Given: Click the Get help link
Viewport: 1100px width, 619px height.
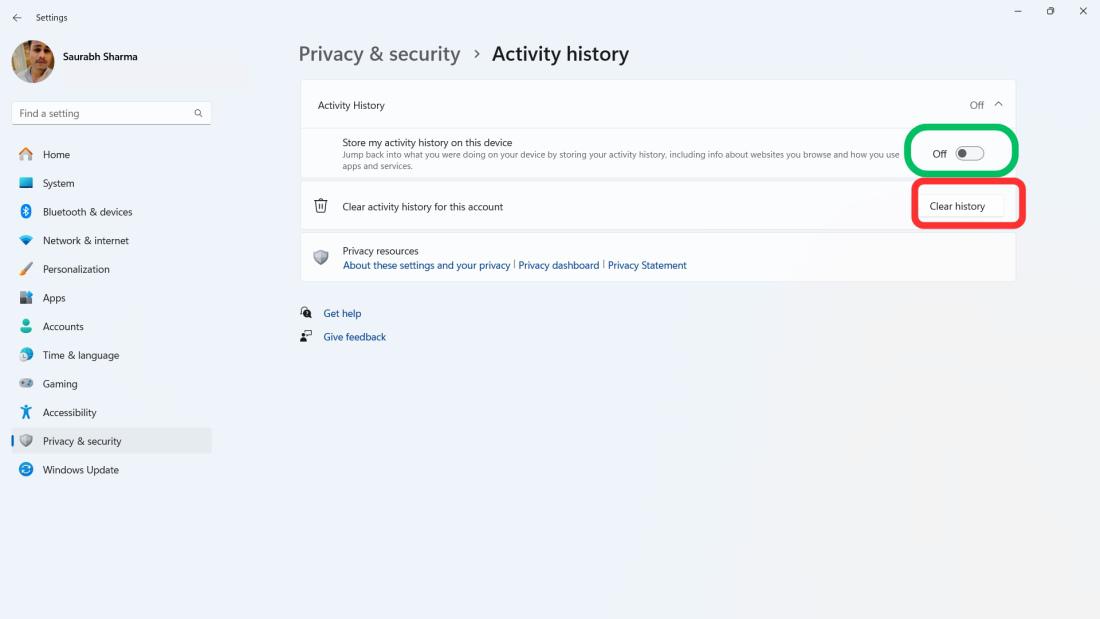Looking at the screenshot, I should pos(342,313).
